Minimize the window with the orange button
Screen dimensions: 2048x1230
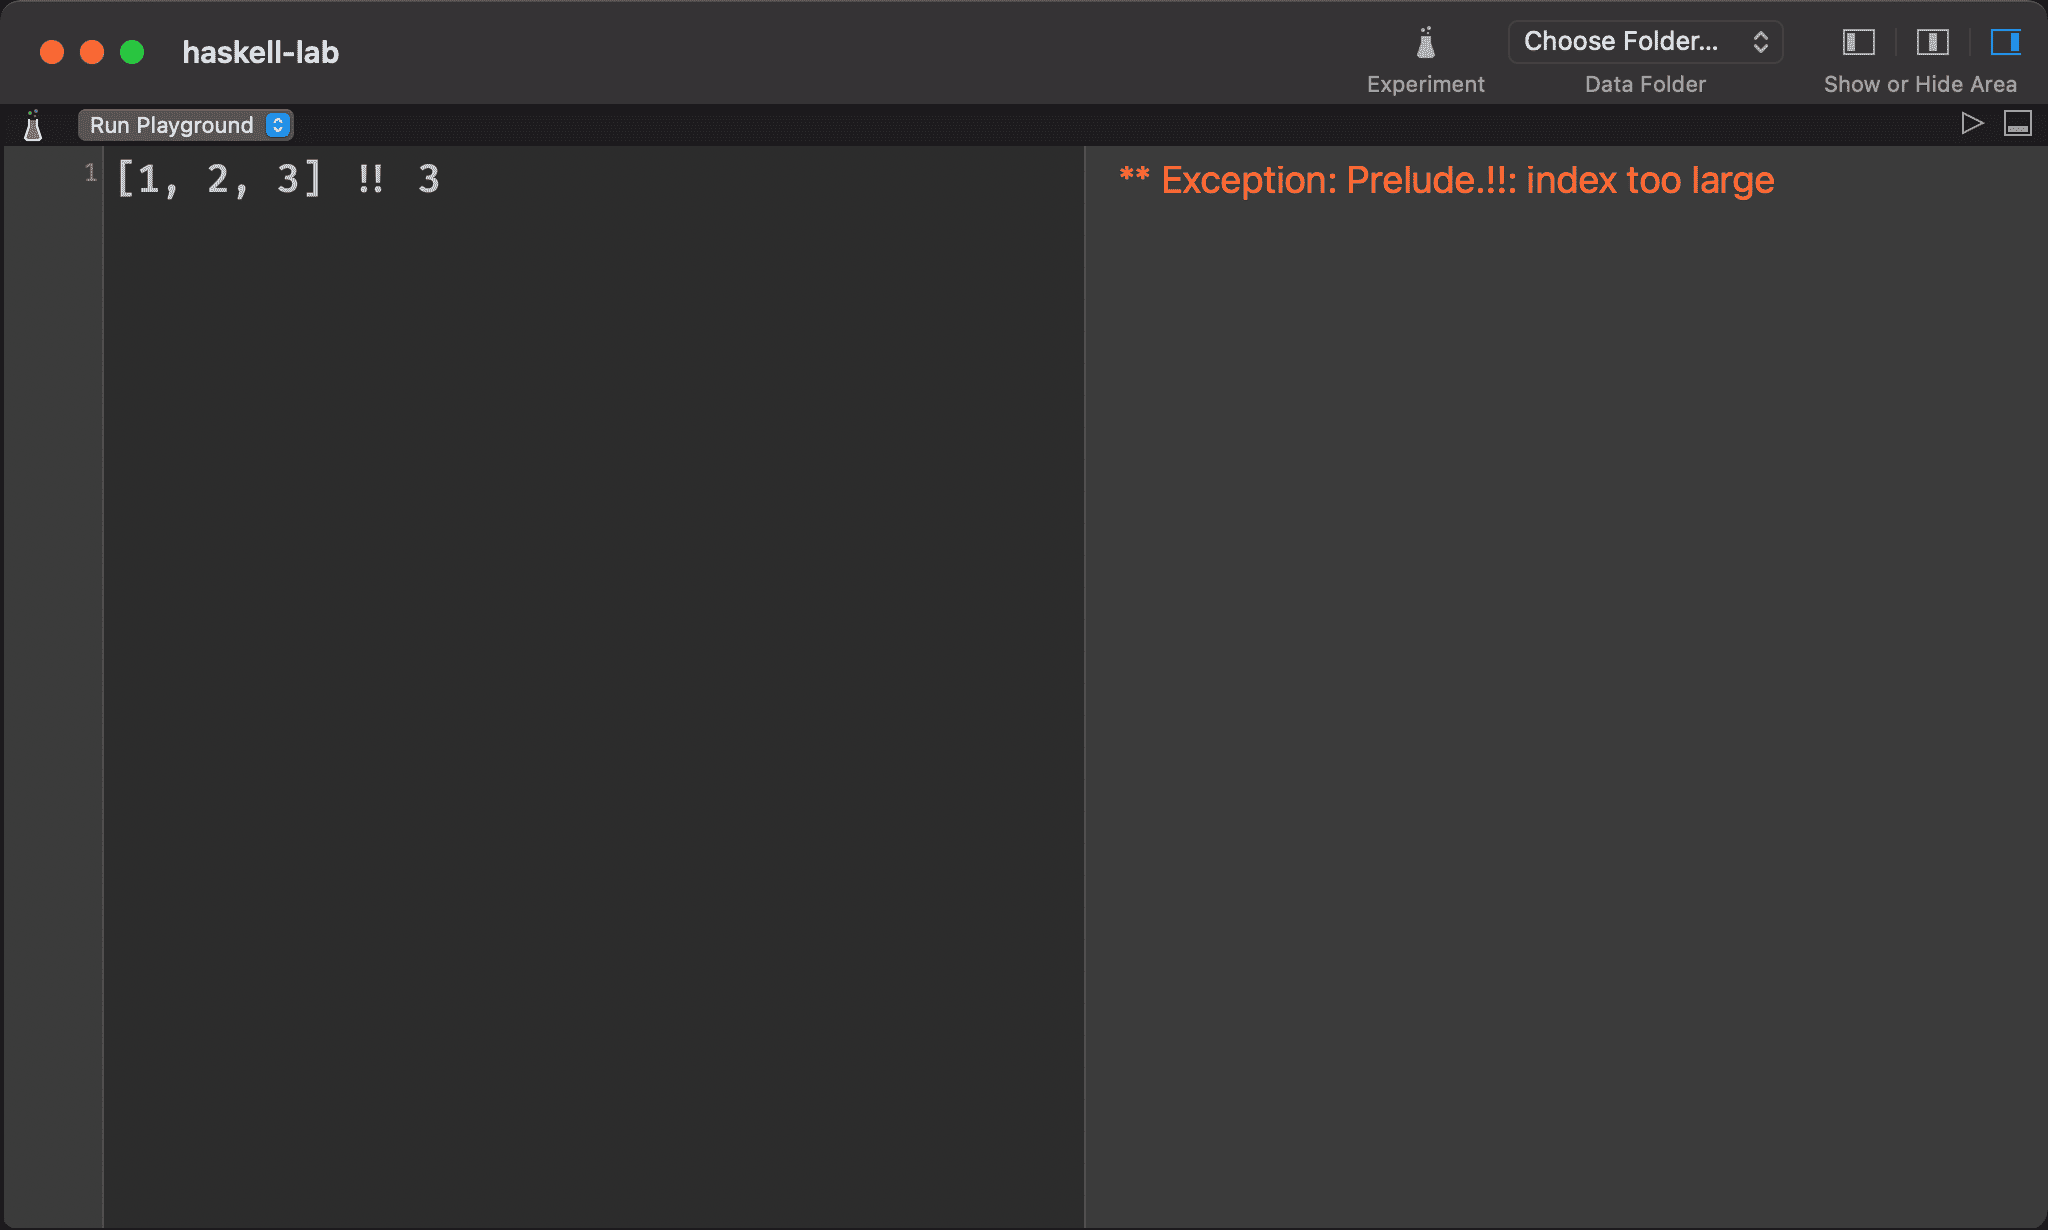pos(92,52)
